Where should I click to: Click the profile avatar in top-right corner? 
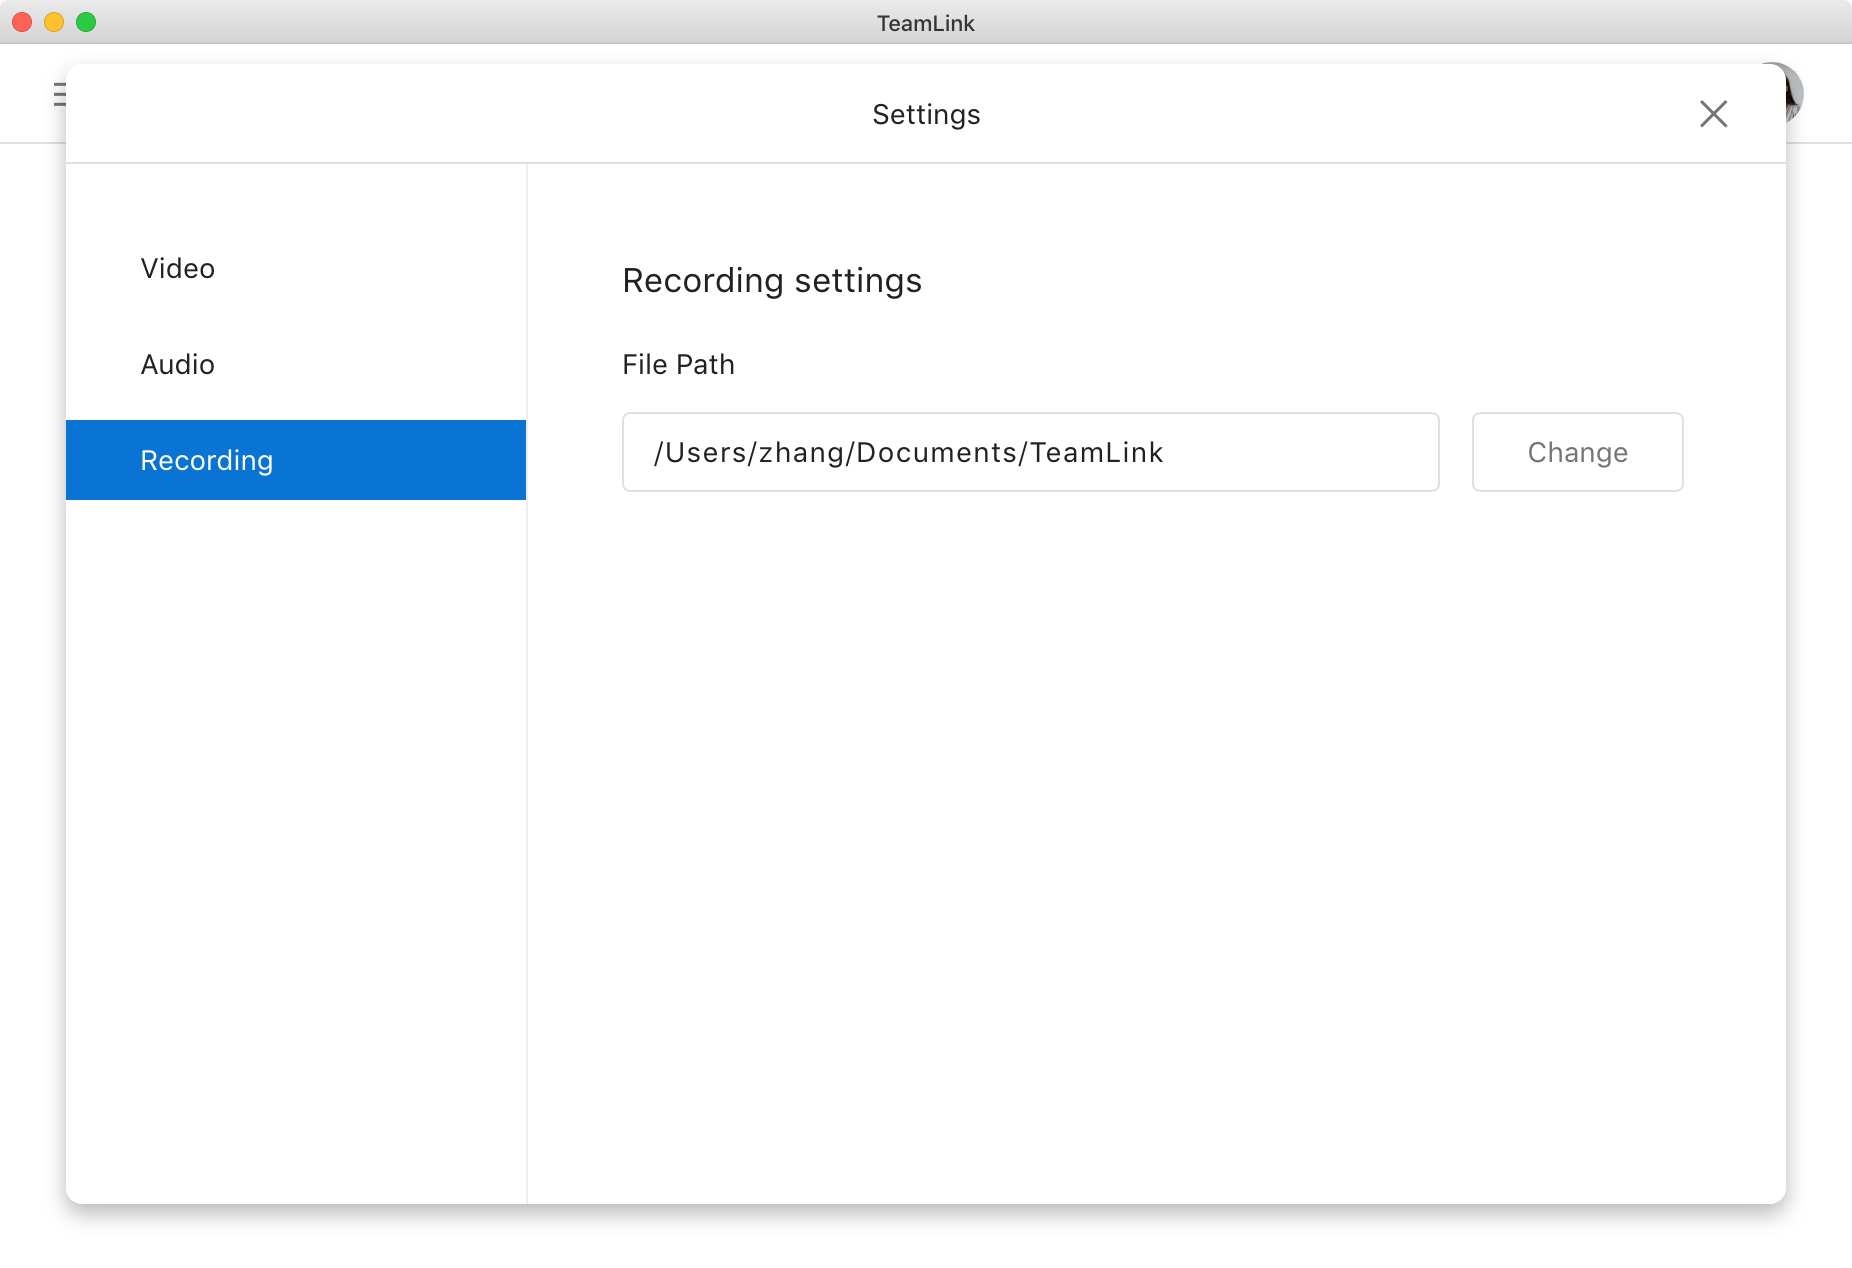coord(1794,93)
